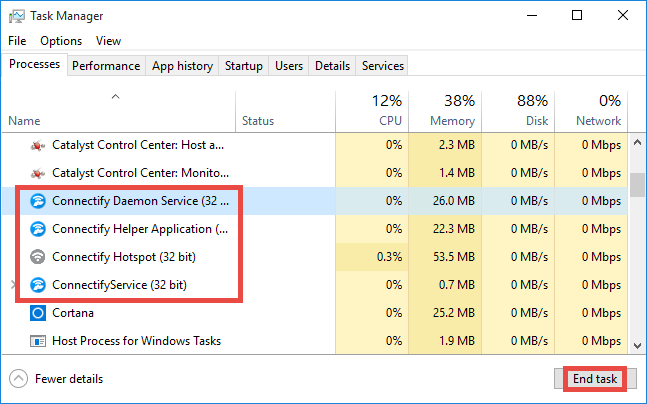The height and width of the screenshot is (404, 647).
Task: Open the View menu
Action: 109,41
